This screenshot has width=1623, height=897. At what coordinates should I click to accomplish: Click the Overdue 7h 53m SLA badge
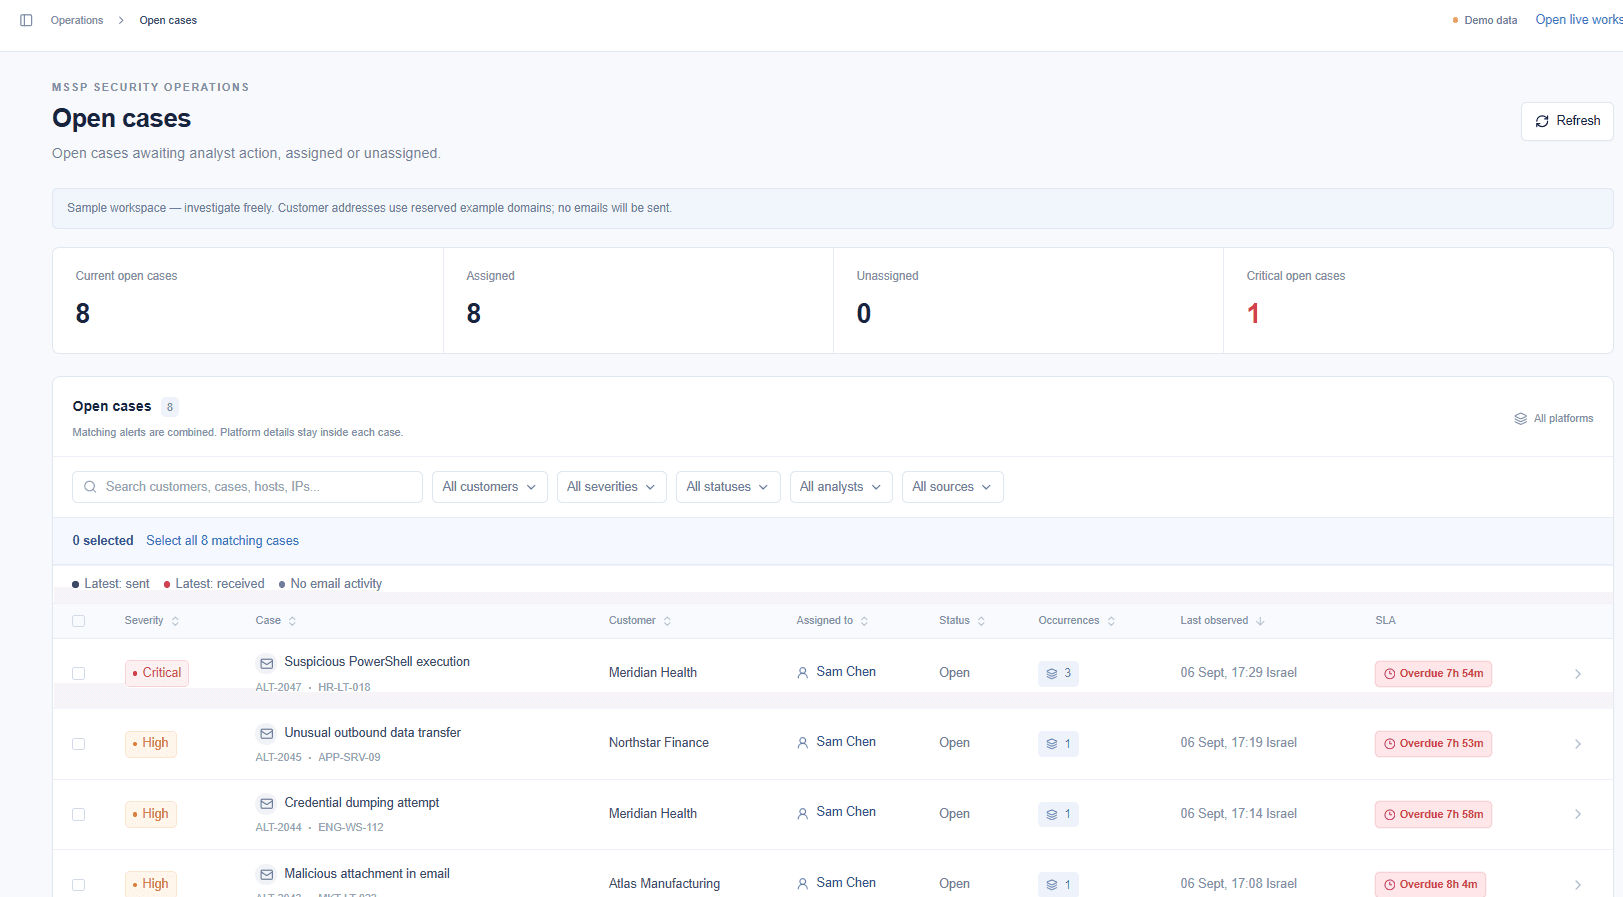pos(1433,744)
